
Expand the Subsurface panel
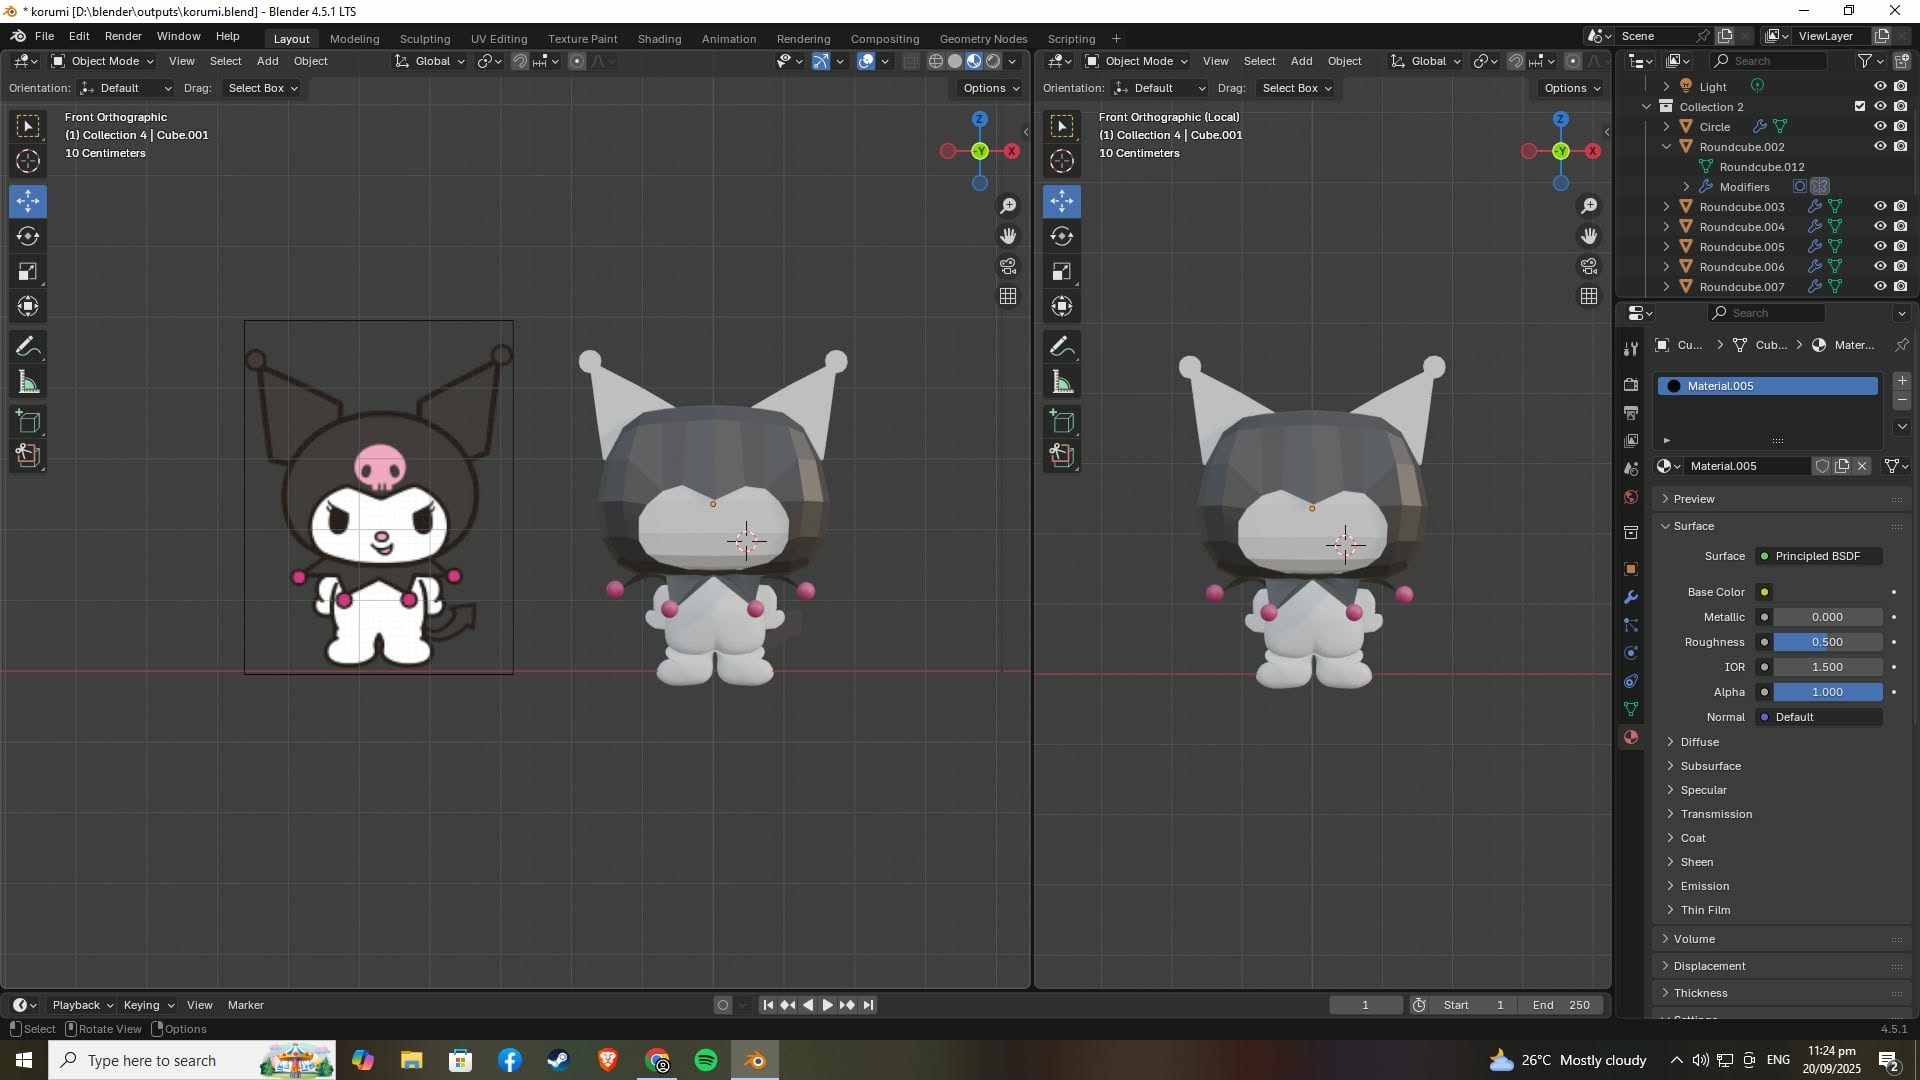[x=1710, y=766]
